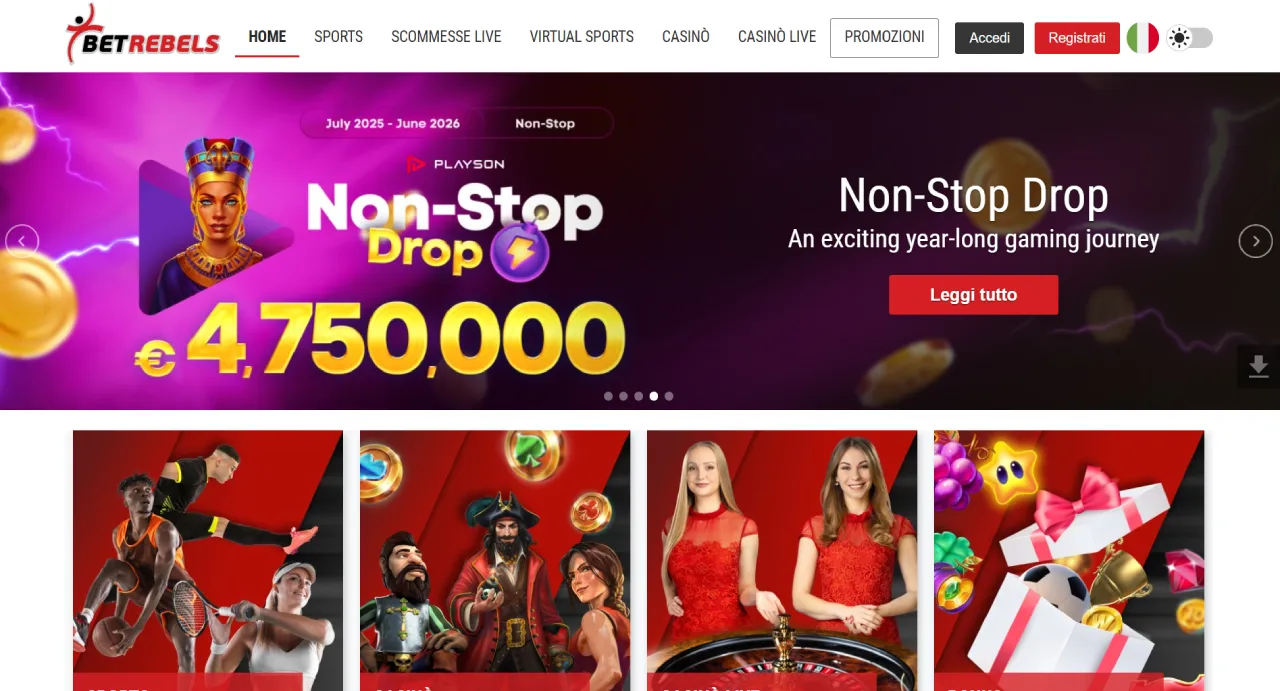Screen dimensions: 1280x691
Task: Go to Virtual Sports page
Action: (x=582, y=37)
